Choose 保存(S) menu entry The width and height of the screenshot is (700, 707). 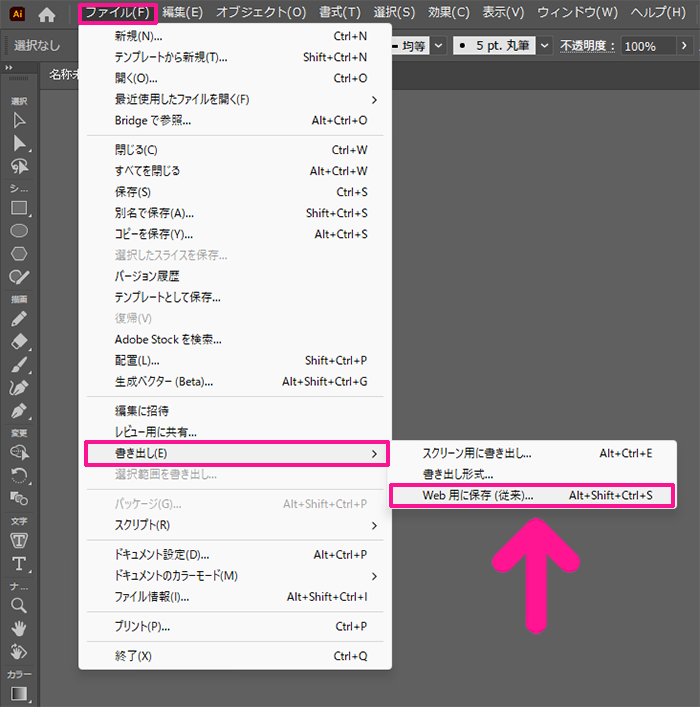pyautogui.click(x=235, y=192)
